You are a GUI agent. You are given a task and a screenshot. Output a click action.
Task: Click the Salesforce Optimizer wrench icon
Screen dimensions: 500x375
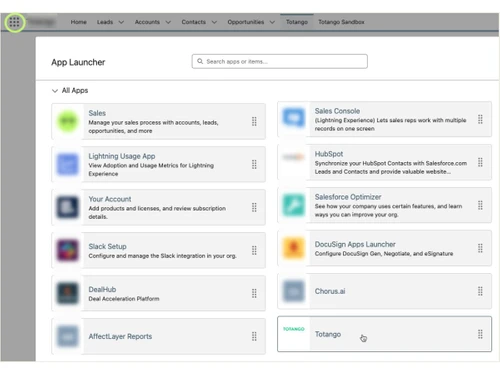click(x=294, y=205)
